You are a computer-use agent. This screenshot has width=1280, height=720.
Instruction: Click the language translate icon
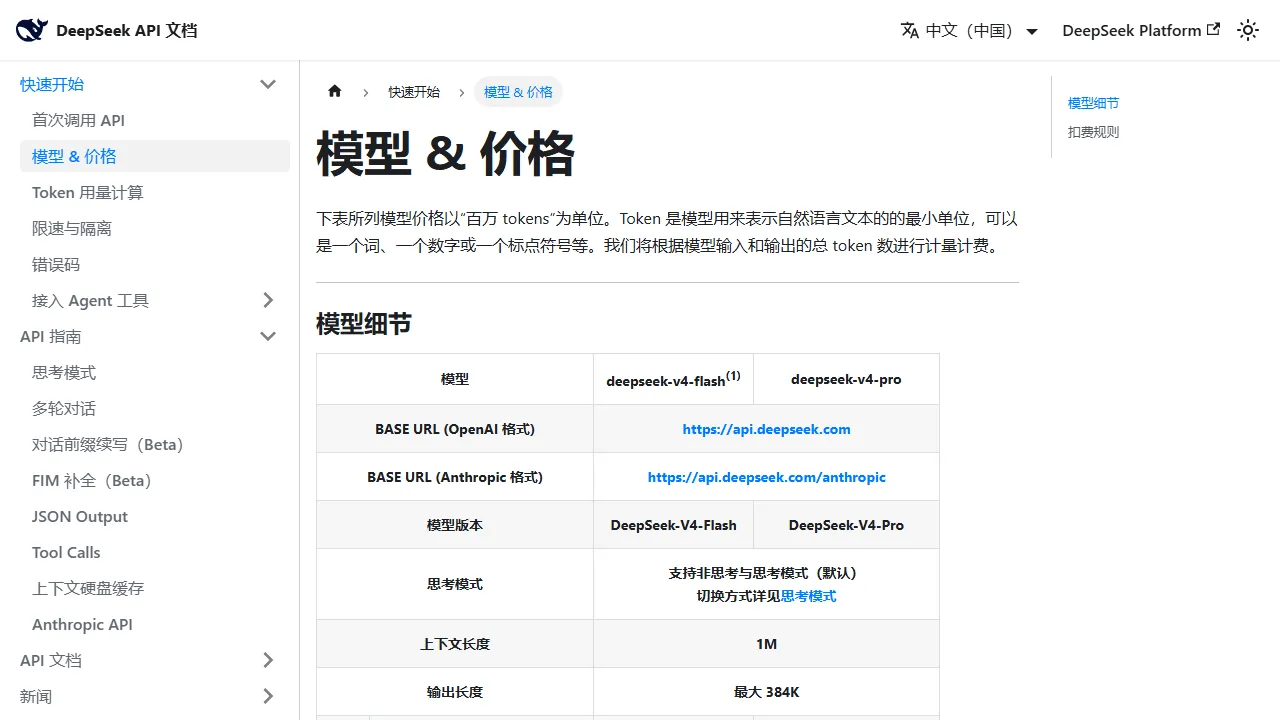tap(910, 30)
